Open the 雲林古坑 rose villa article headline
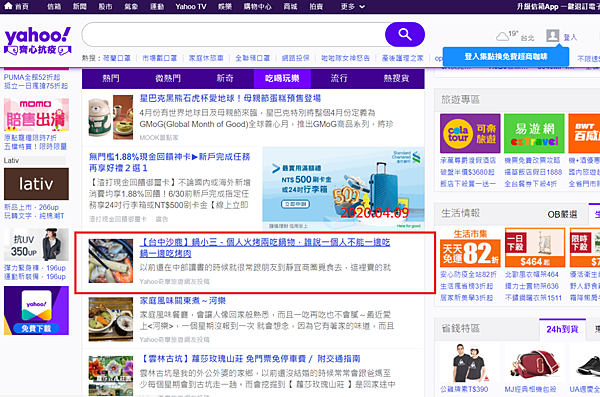This screenshot has width=600, height=397. (249, 359)
